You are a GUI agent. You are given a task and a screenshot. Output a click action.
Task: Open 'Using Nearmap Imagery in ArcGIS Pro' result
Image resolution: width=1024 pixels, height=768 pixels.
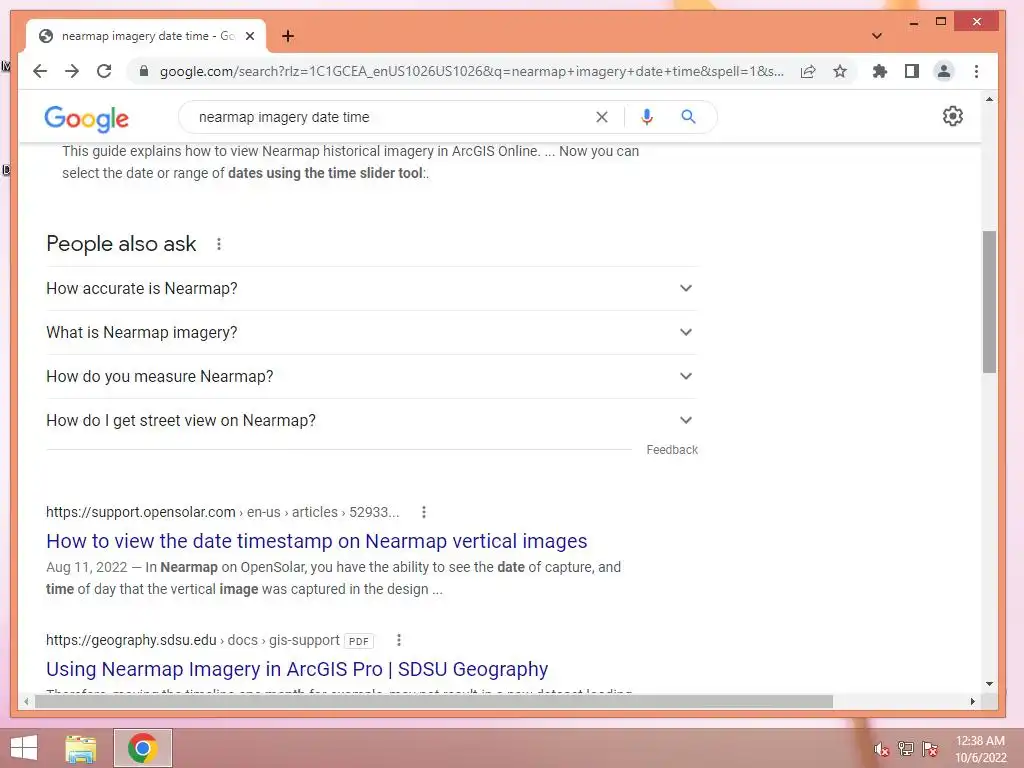point(297,669)
